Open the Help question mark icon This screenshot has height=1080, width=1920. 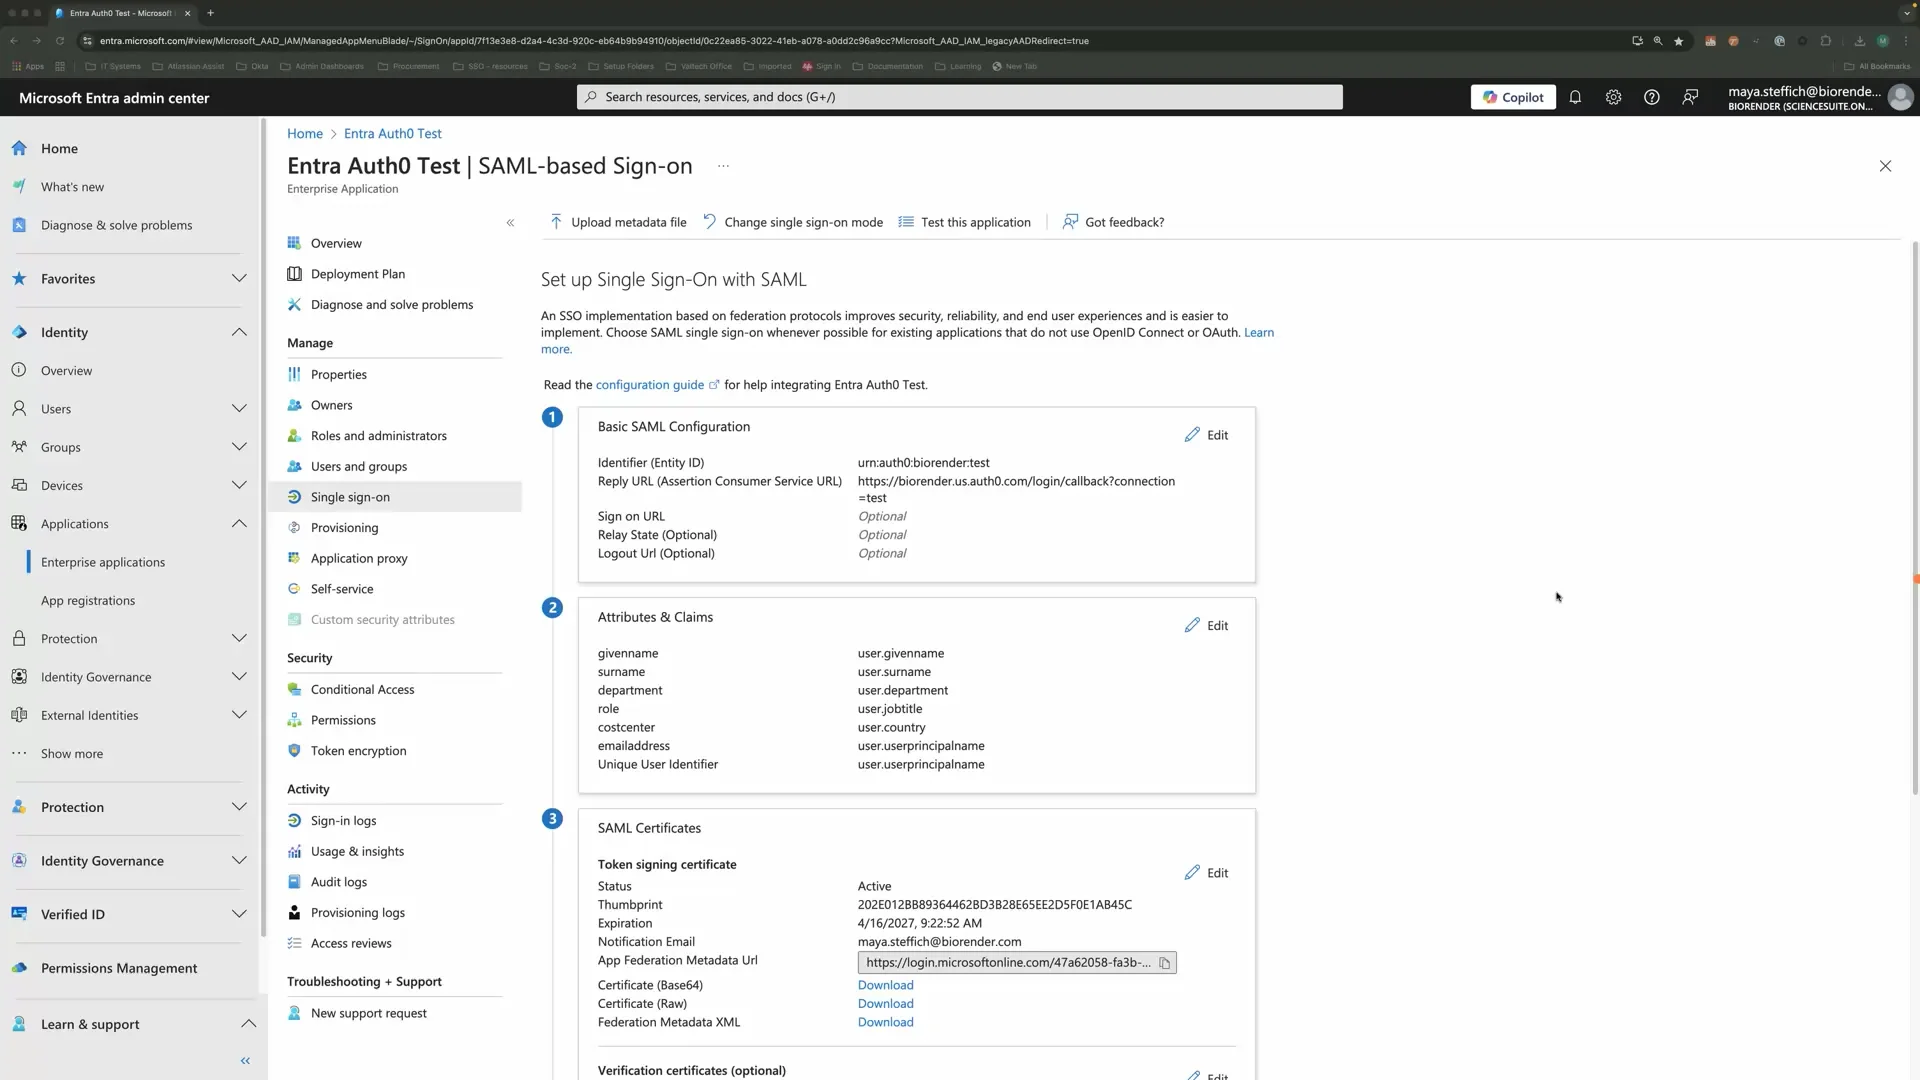click(x=1651, y=97)
